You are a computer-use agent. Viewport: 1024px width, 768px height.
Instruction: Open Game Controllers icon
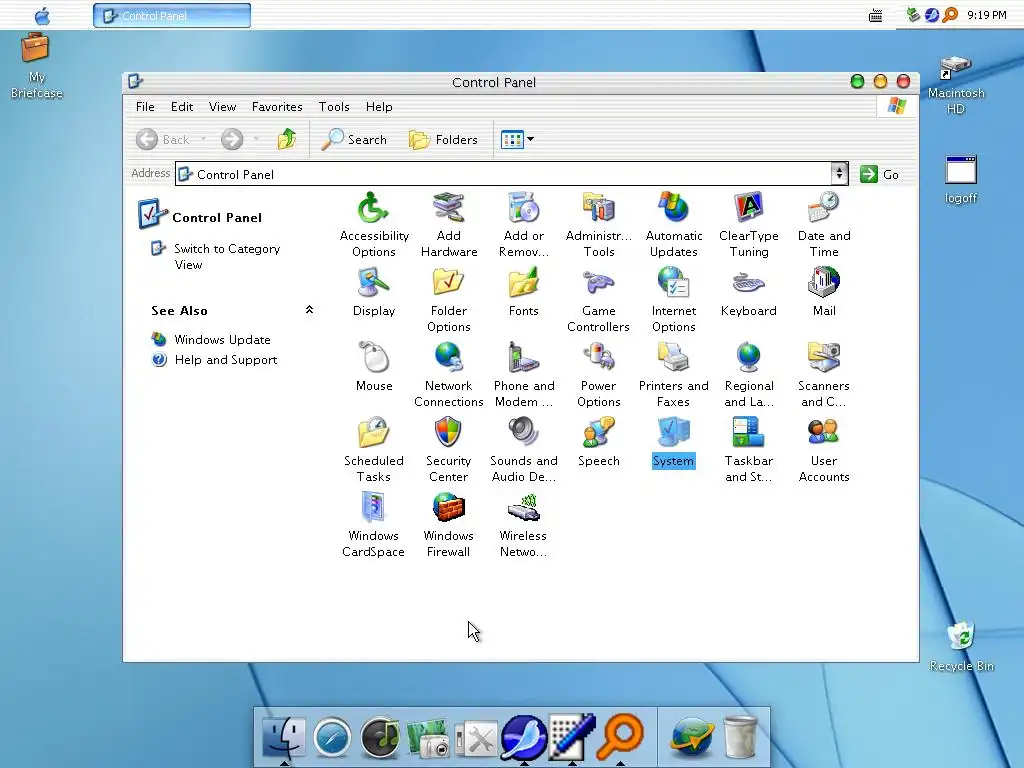(599, 299)
